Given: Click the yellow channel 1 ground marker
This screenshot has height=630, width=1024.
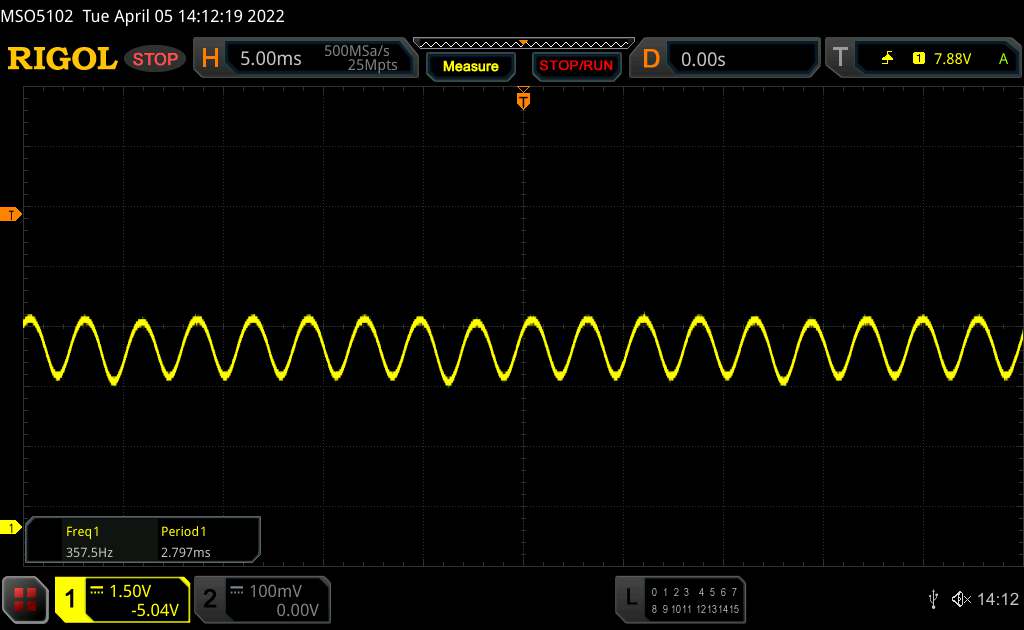Looking at the screenshot, I should [12, 527].
